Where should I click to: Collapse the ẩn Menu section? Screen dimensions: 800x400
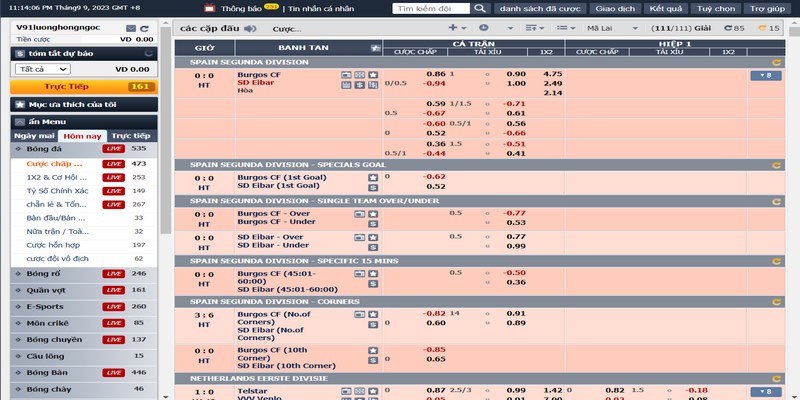[84, 122]
